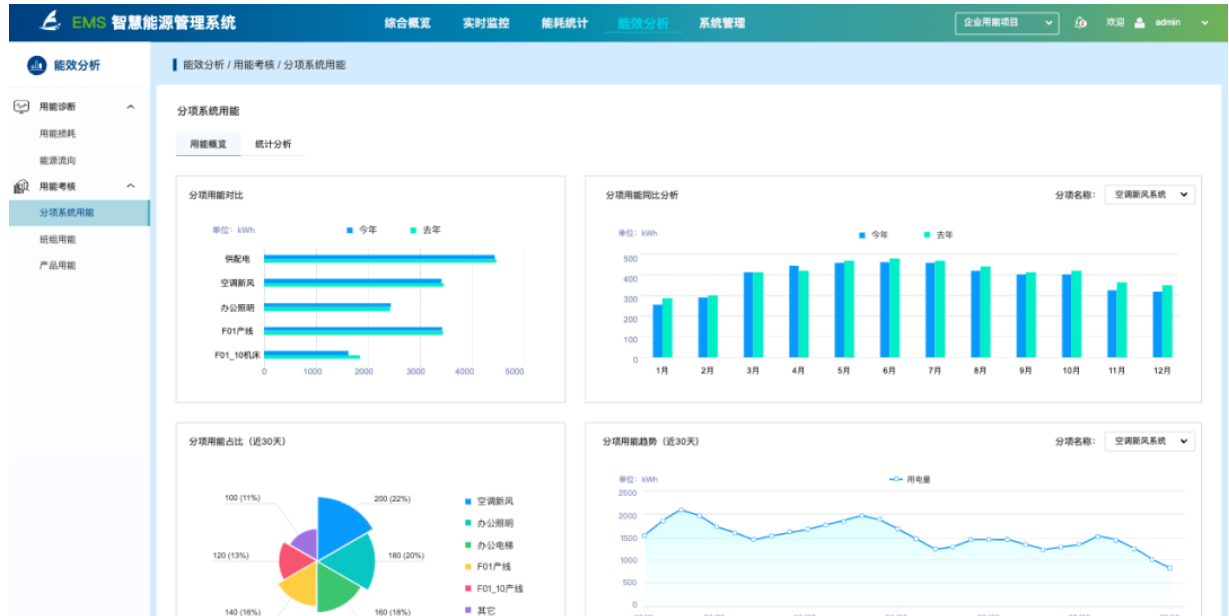Open the 能源流向 sidebar page
The width and height of the screenshot is (1229, 616).
coord(57,160)
